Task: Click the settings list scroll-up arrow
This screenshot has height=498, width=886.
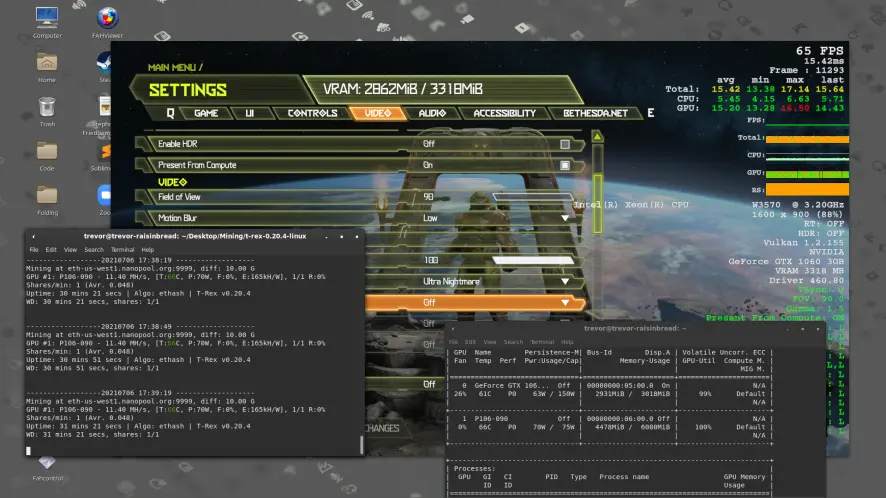Action: (x=597, y=136)
